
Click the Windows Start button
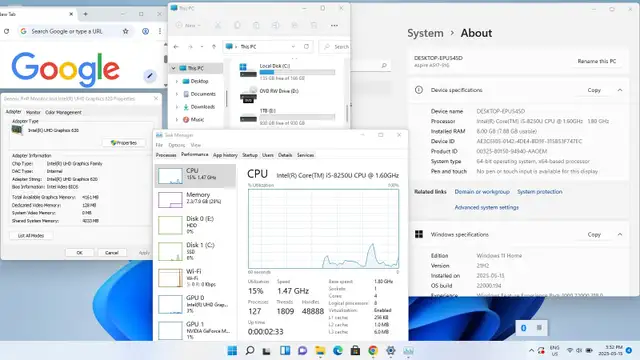coord(232,351)
